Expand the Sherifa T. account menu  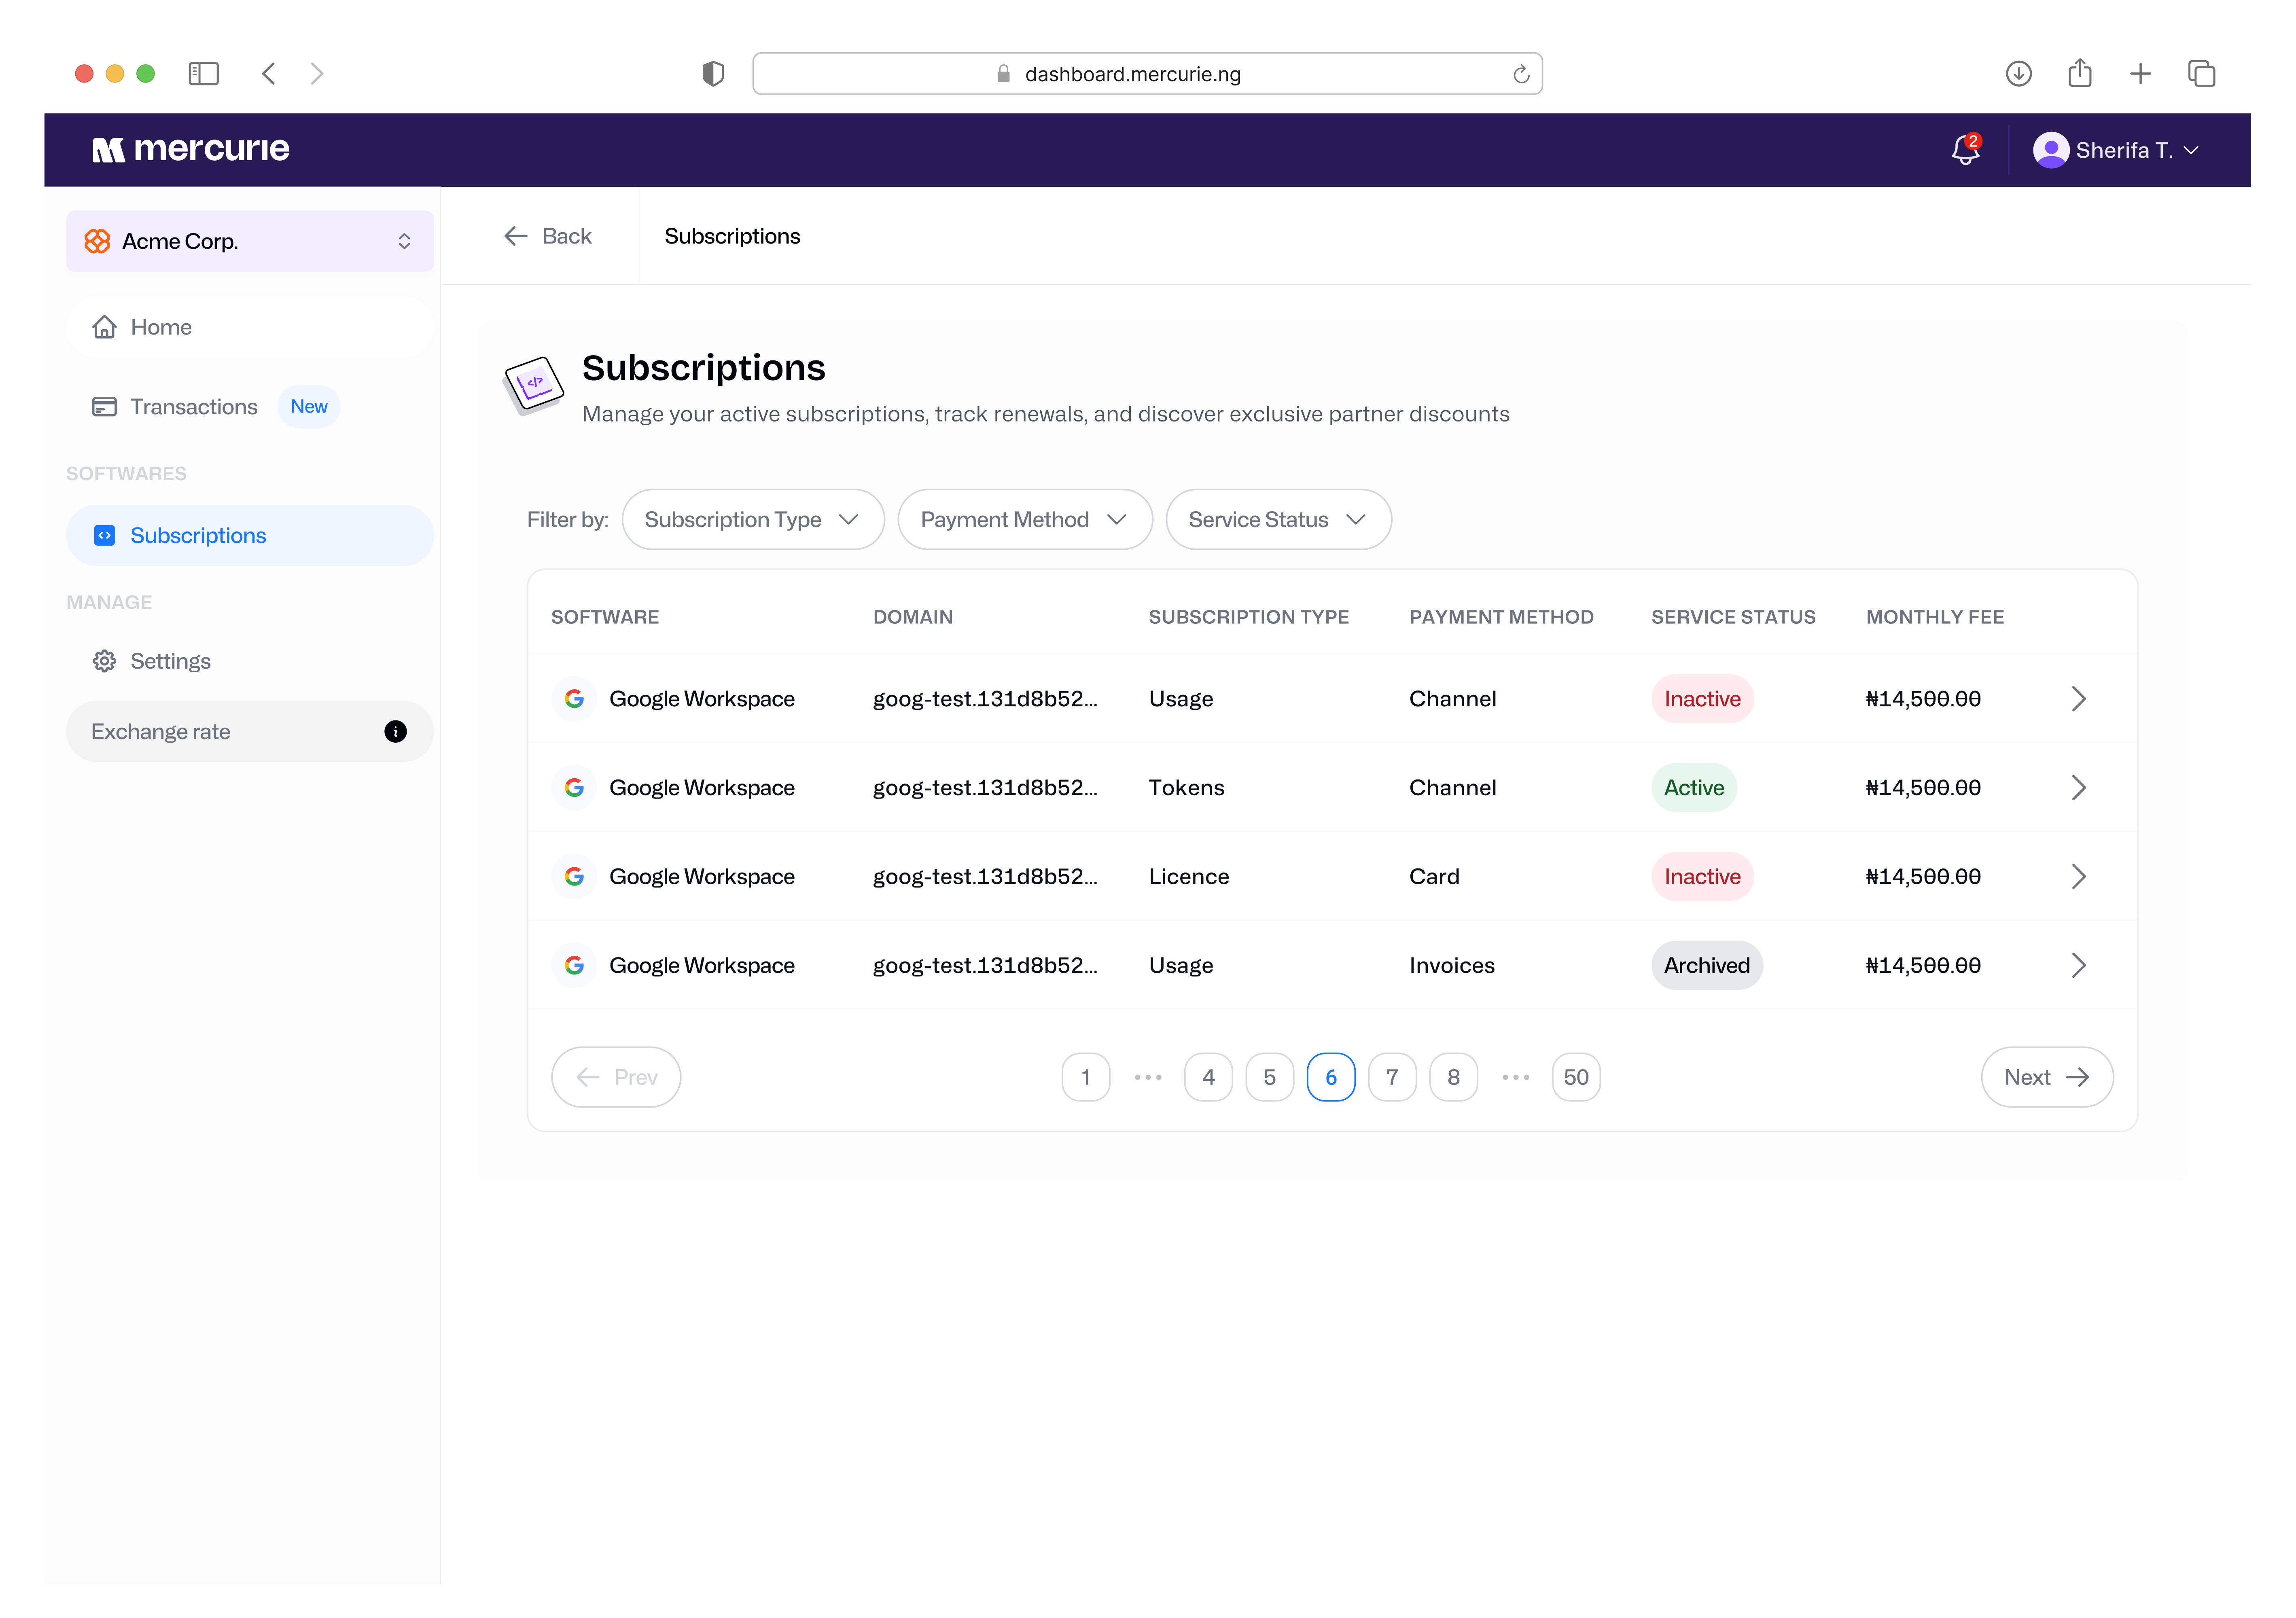tap(2191, 150)
